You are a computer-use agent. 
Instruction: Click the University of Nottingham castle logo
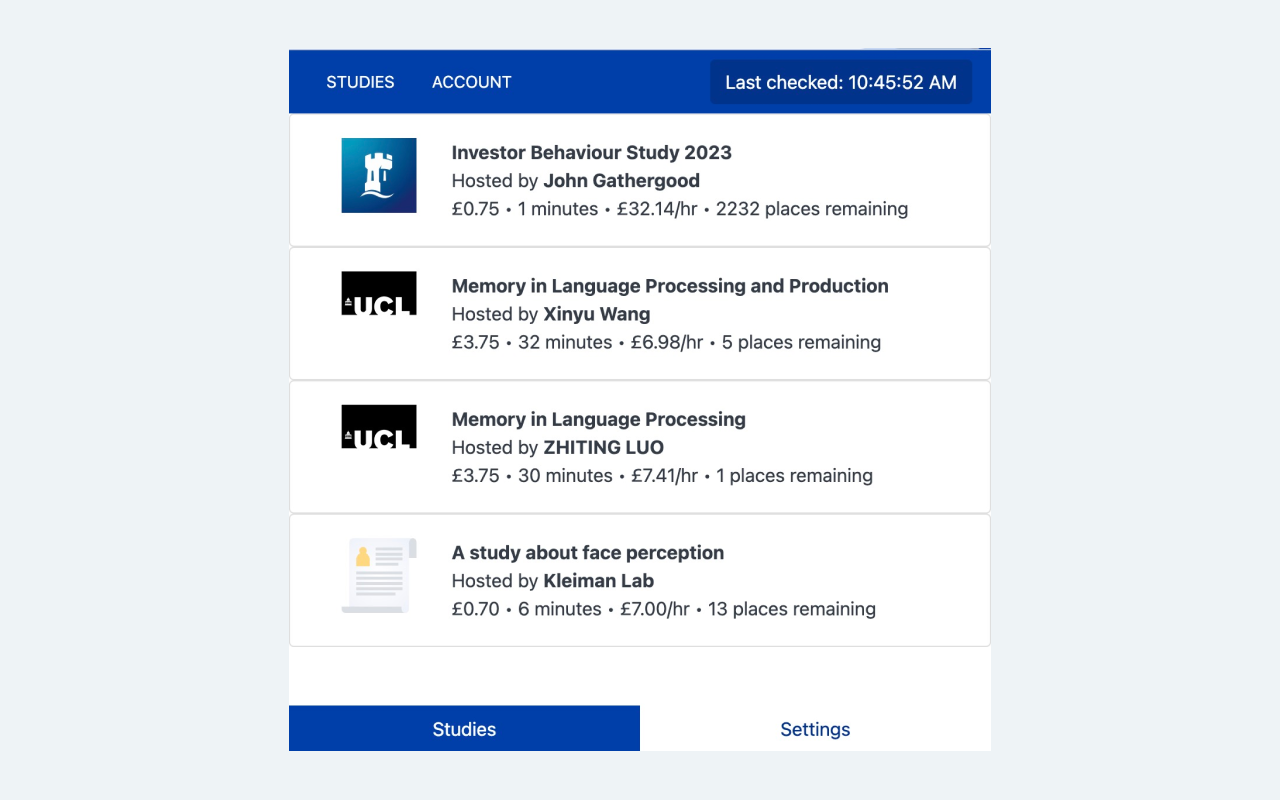[x=379, y=175]
